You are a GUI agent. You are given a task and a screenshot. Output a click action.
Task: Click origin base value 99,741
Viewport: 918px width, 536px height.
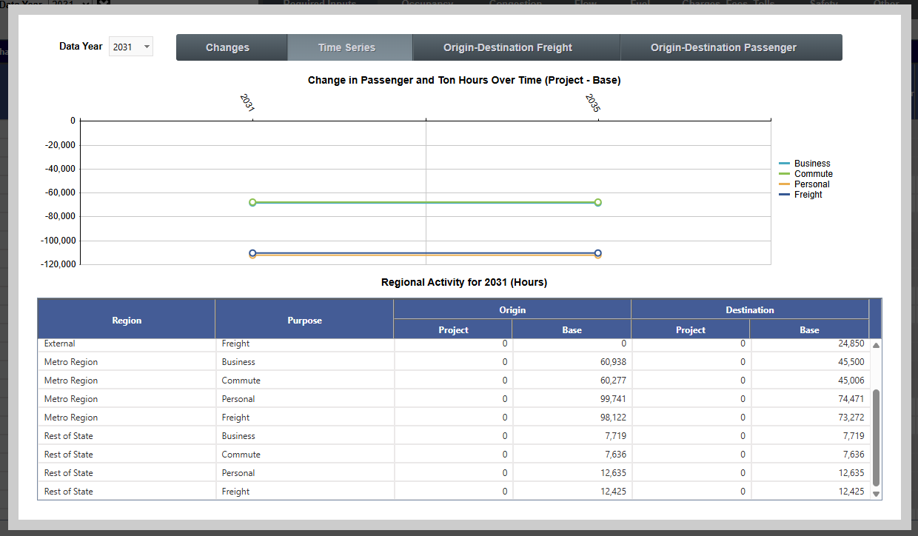613,398
